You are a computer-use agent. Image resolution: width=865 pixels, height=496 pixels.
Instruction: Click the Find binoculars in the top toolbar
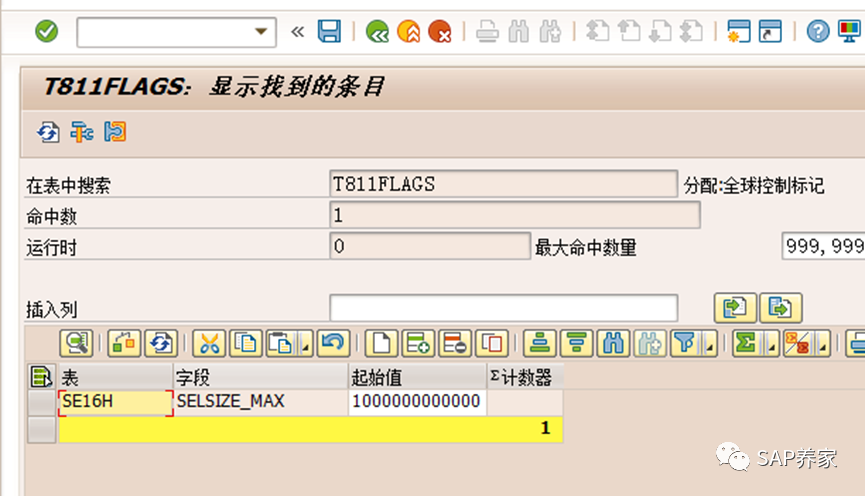pos(519,31)
